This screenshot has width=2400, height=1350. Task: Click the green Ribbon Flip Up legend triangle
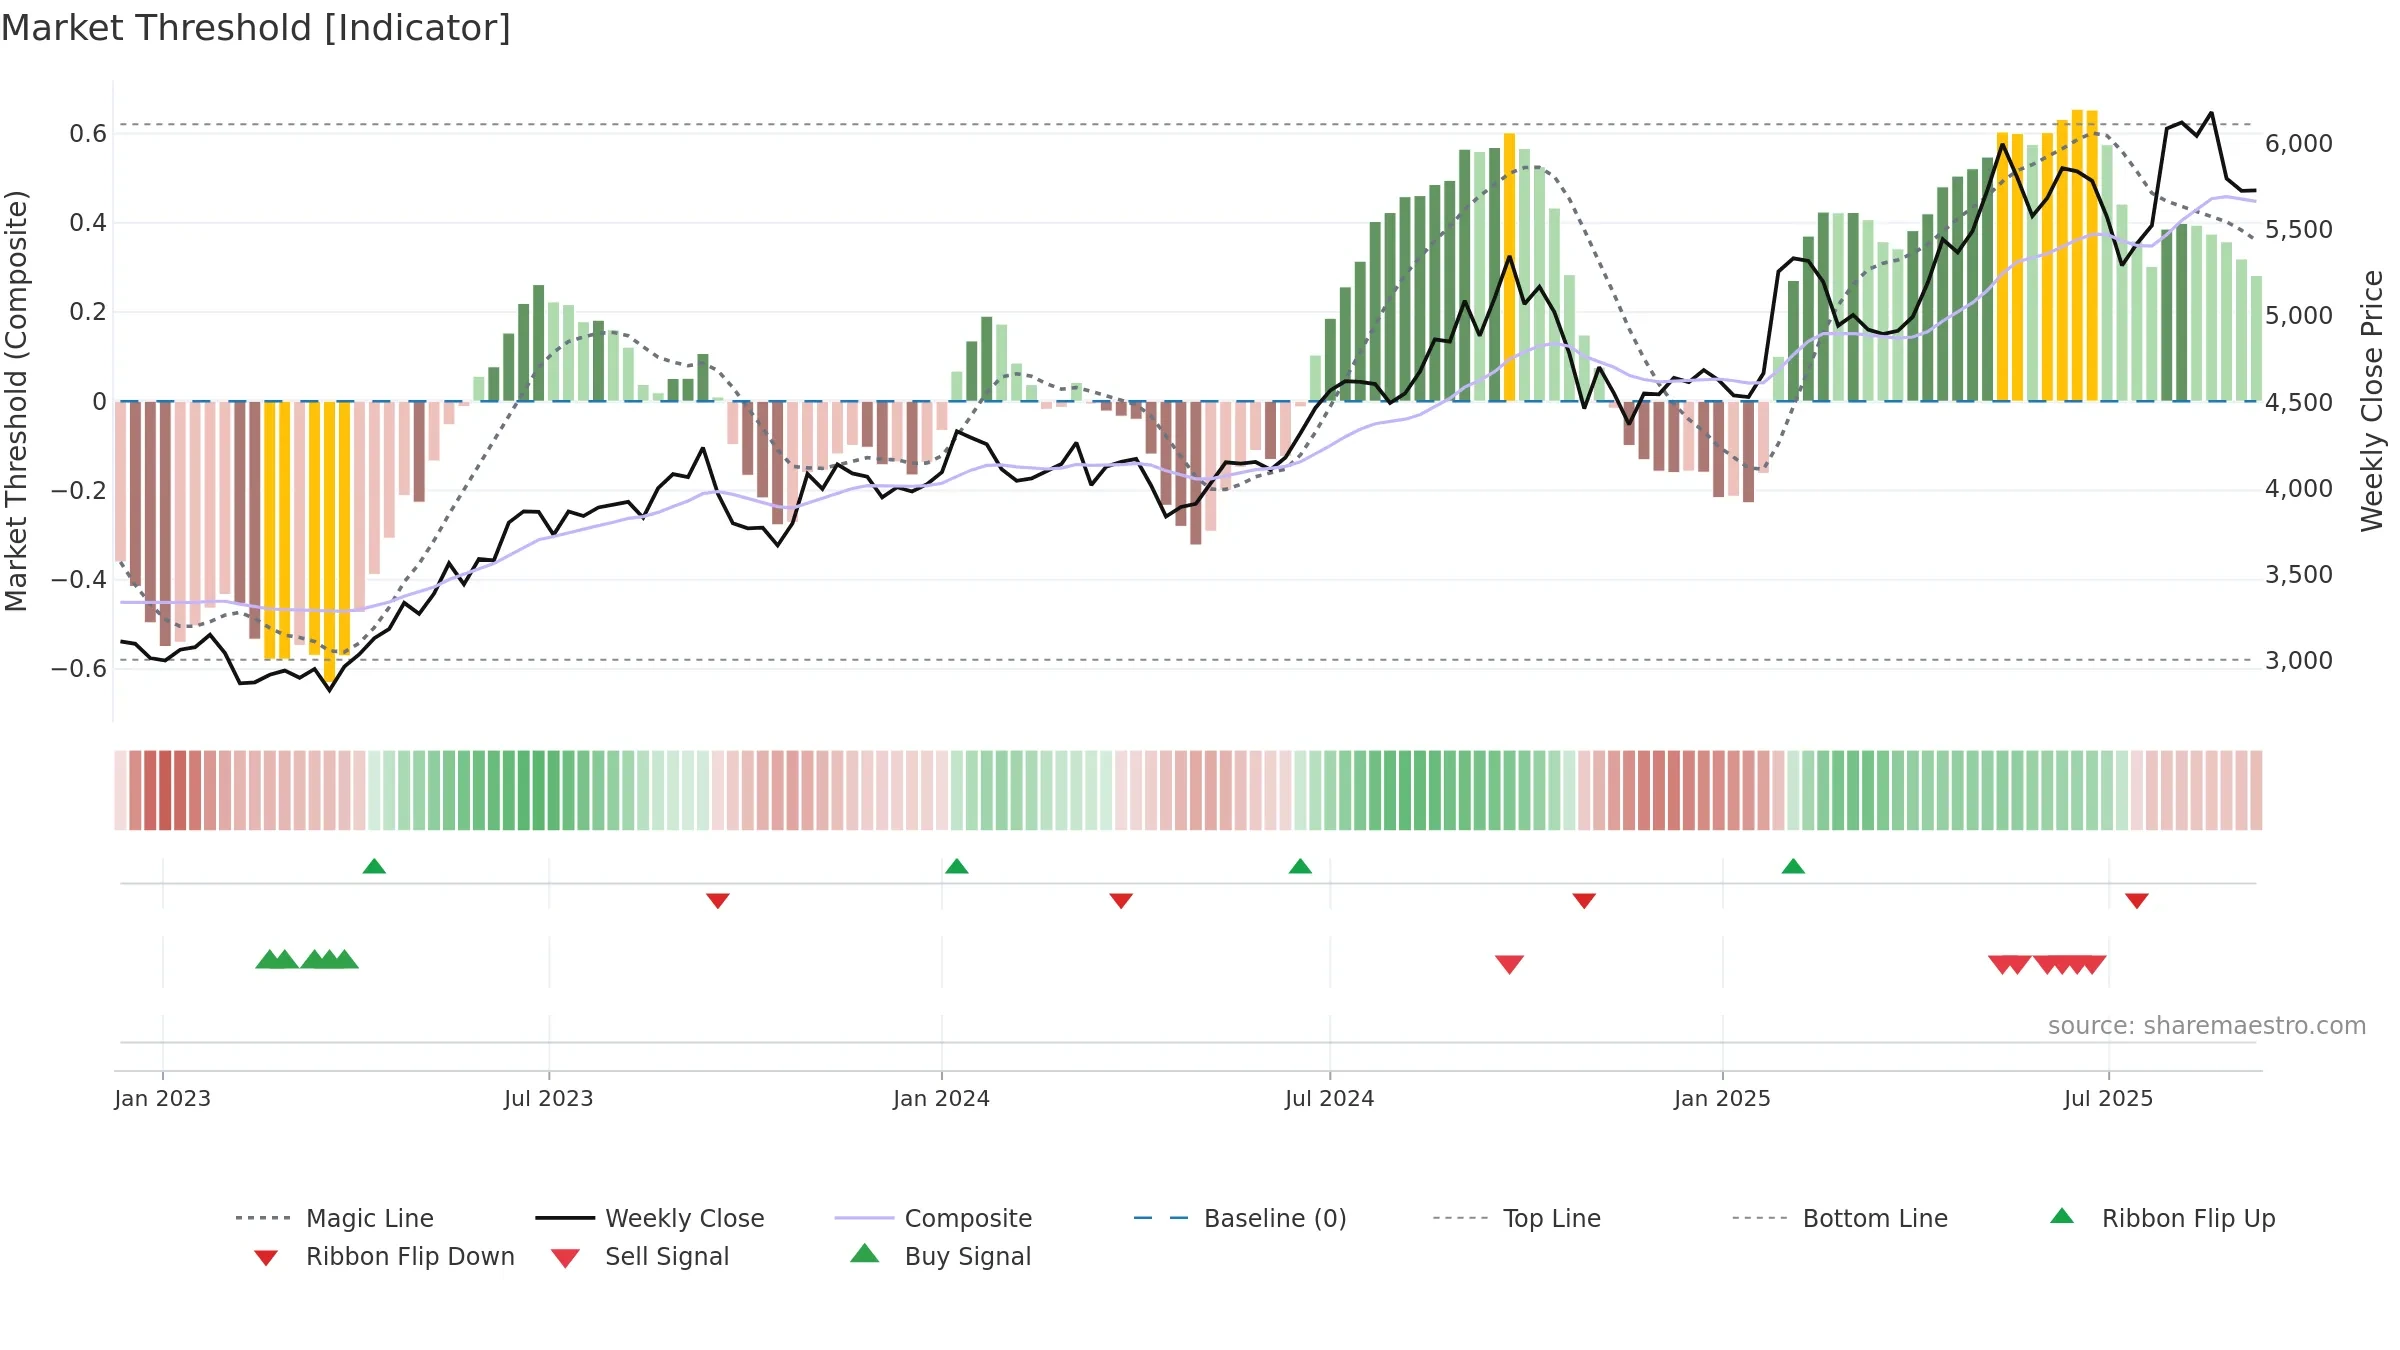[x=2062, y=1216]
